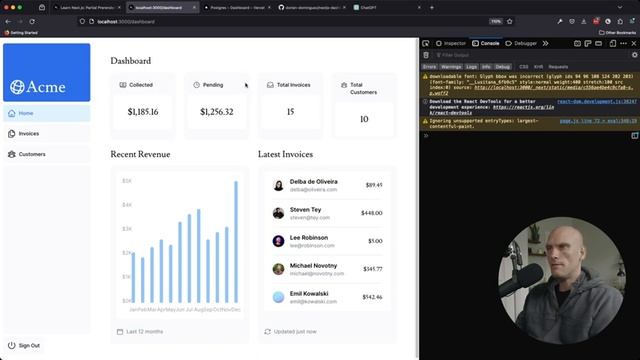Toggle the Logs filter

[x=471, y=67]
